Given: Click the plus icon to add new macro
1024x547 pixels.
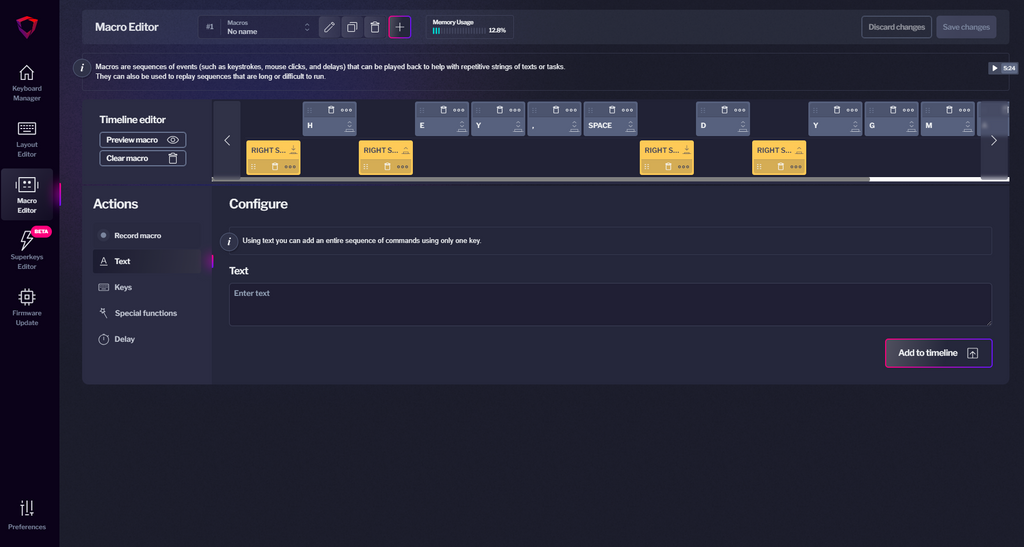Looking at the screenshot, I should [x=400, y=27].
